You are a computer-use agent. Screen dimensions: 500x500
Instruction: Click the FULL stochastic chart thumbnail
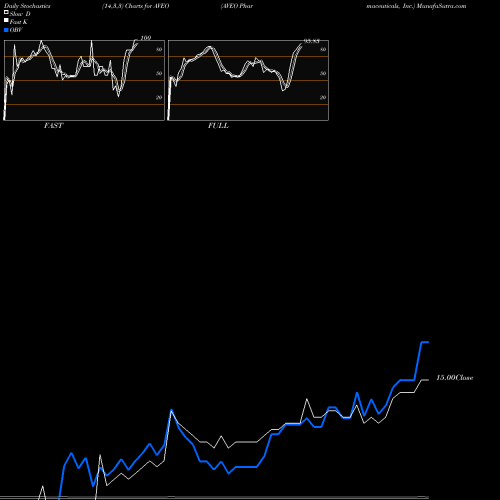tap(248, 80)
